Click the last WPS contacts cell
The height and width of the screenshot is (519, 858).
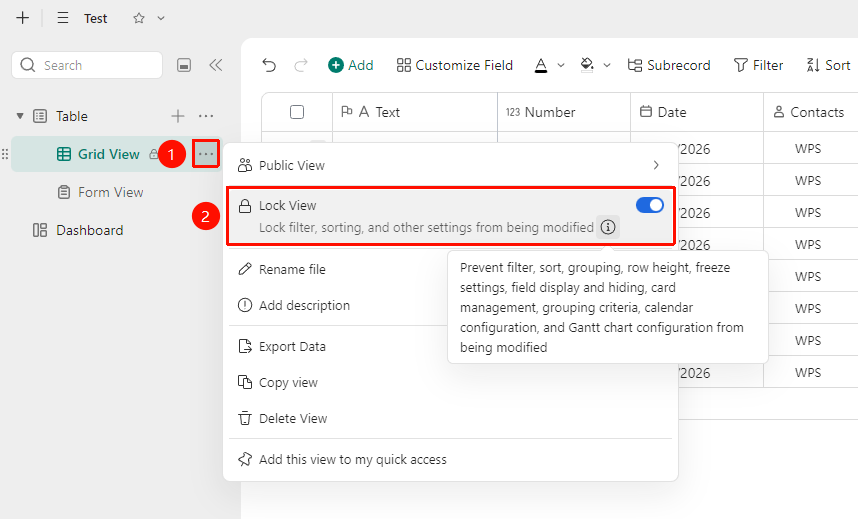[810, 372]
